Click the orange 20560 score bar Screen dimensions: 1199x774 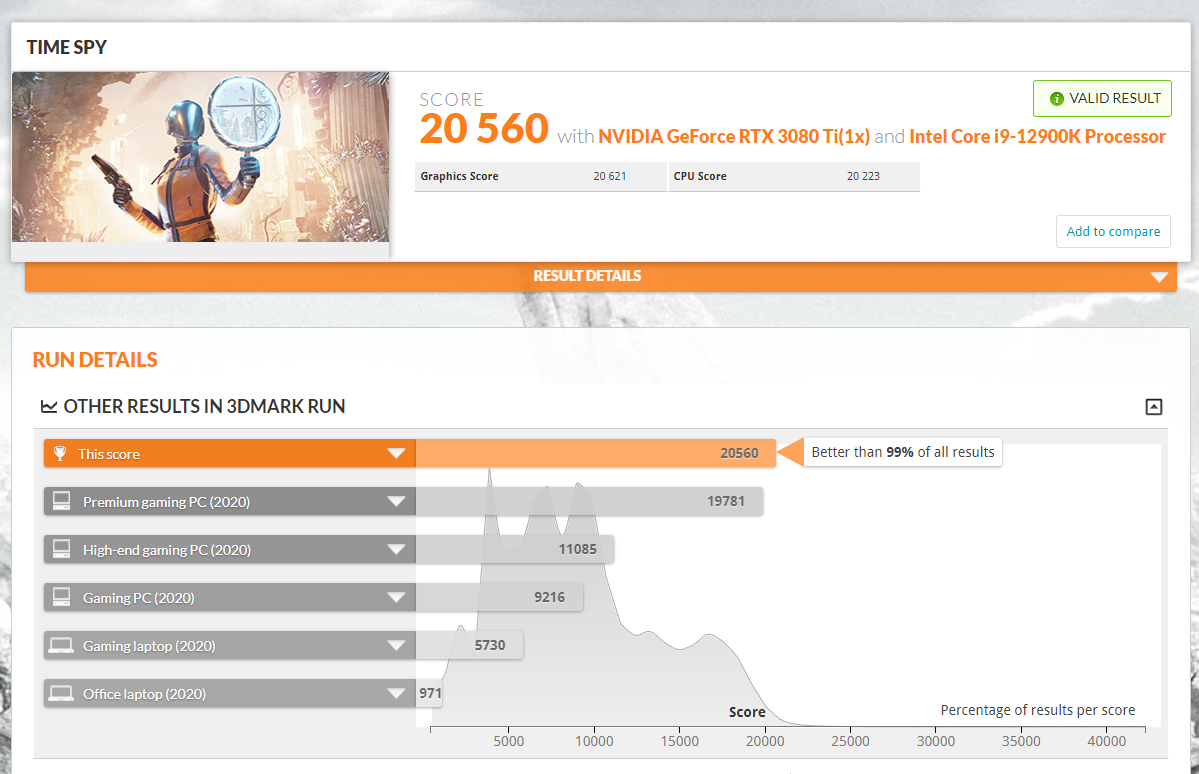click(595, 454)
